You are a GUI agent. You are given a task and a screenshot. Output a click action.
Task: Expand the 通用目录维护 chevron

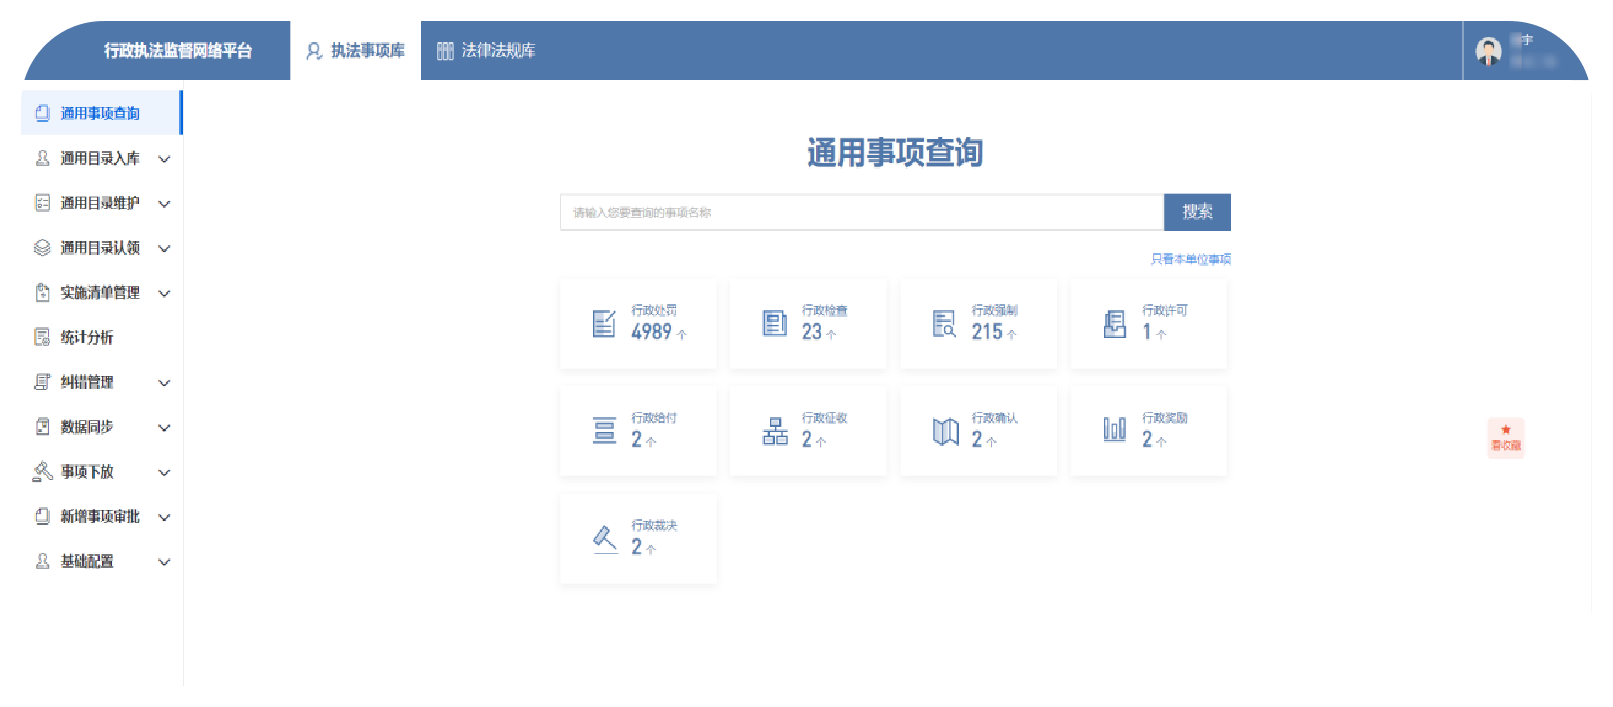165,204
